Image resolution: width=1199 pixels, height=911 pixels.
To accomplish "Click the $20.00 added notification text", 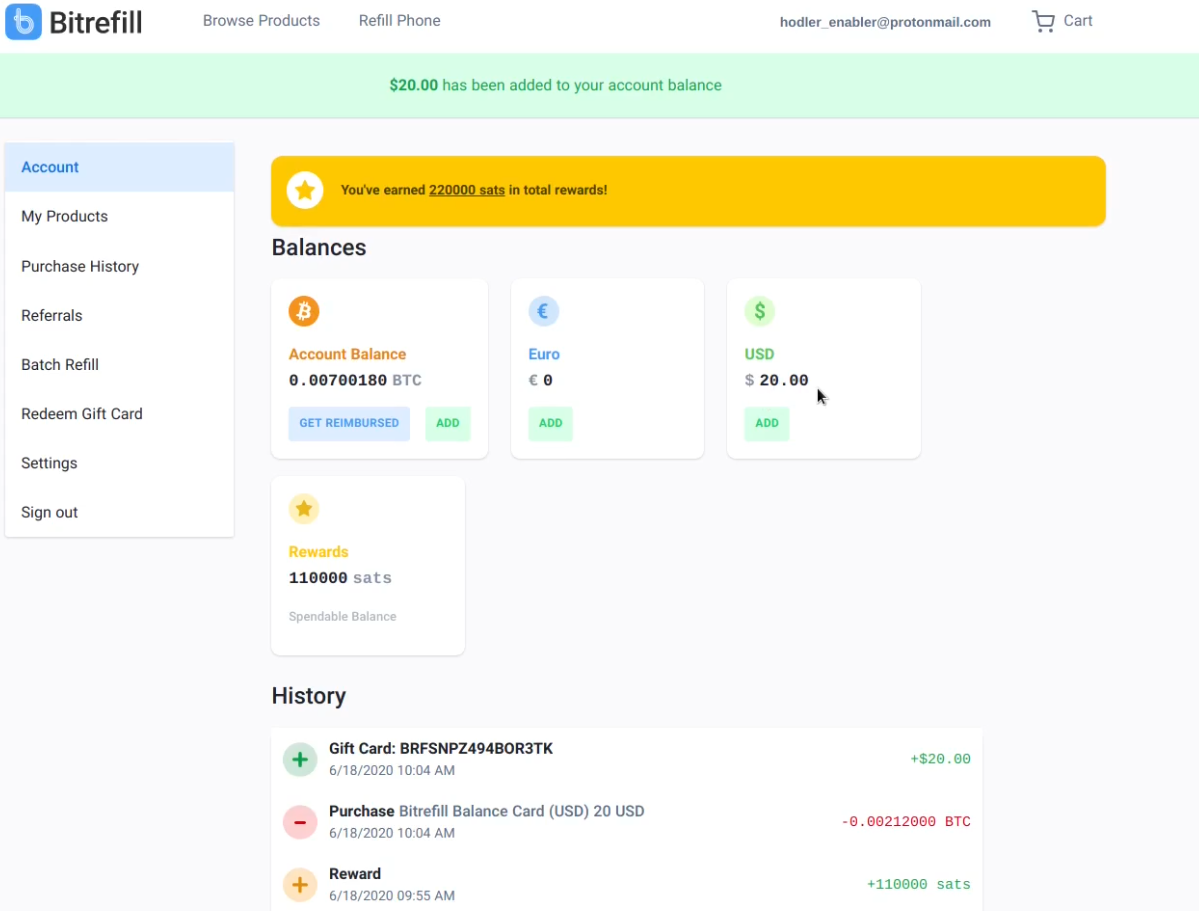I will tap(555, 85).
